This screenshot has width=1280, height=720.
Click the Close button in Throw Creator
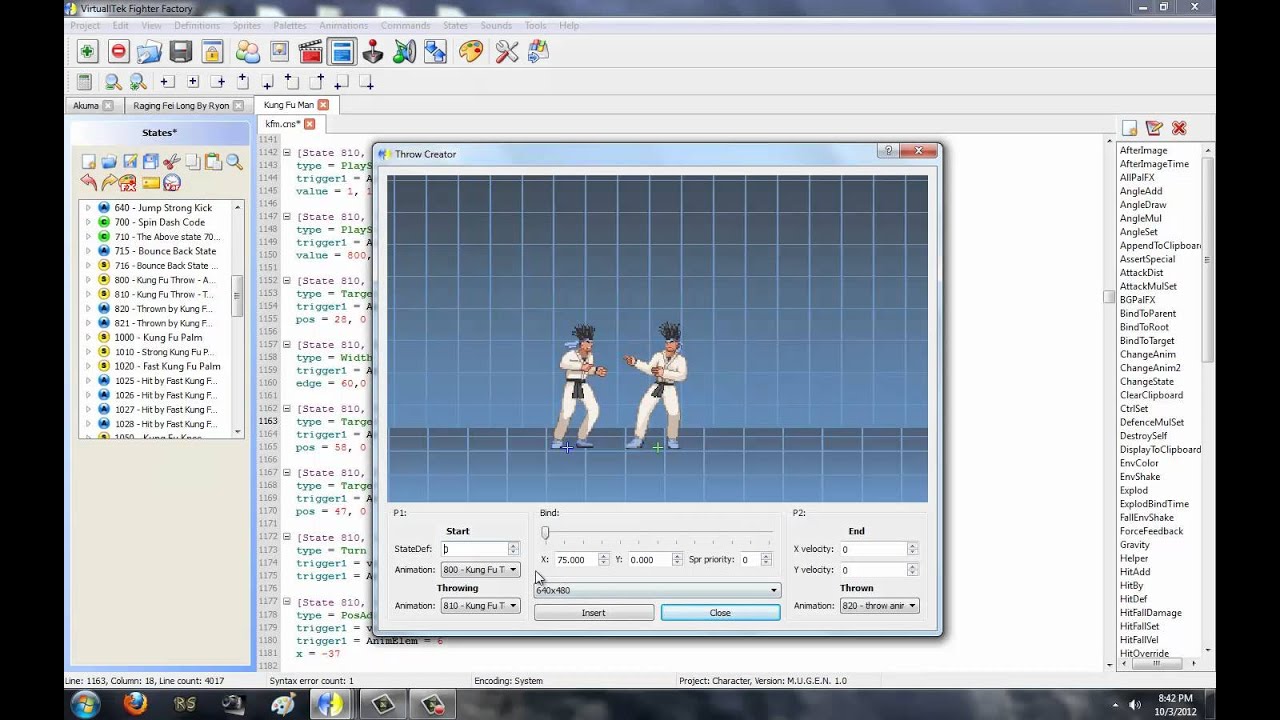click(720, 613)
